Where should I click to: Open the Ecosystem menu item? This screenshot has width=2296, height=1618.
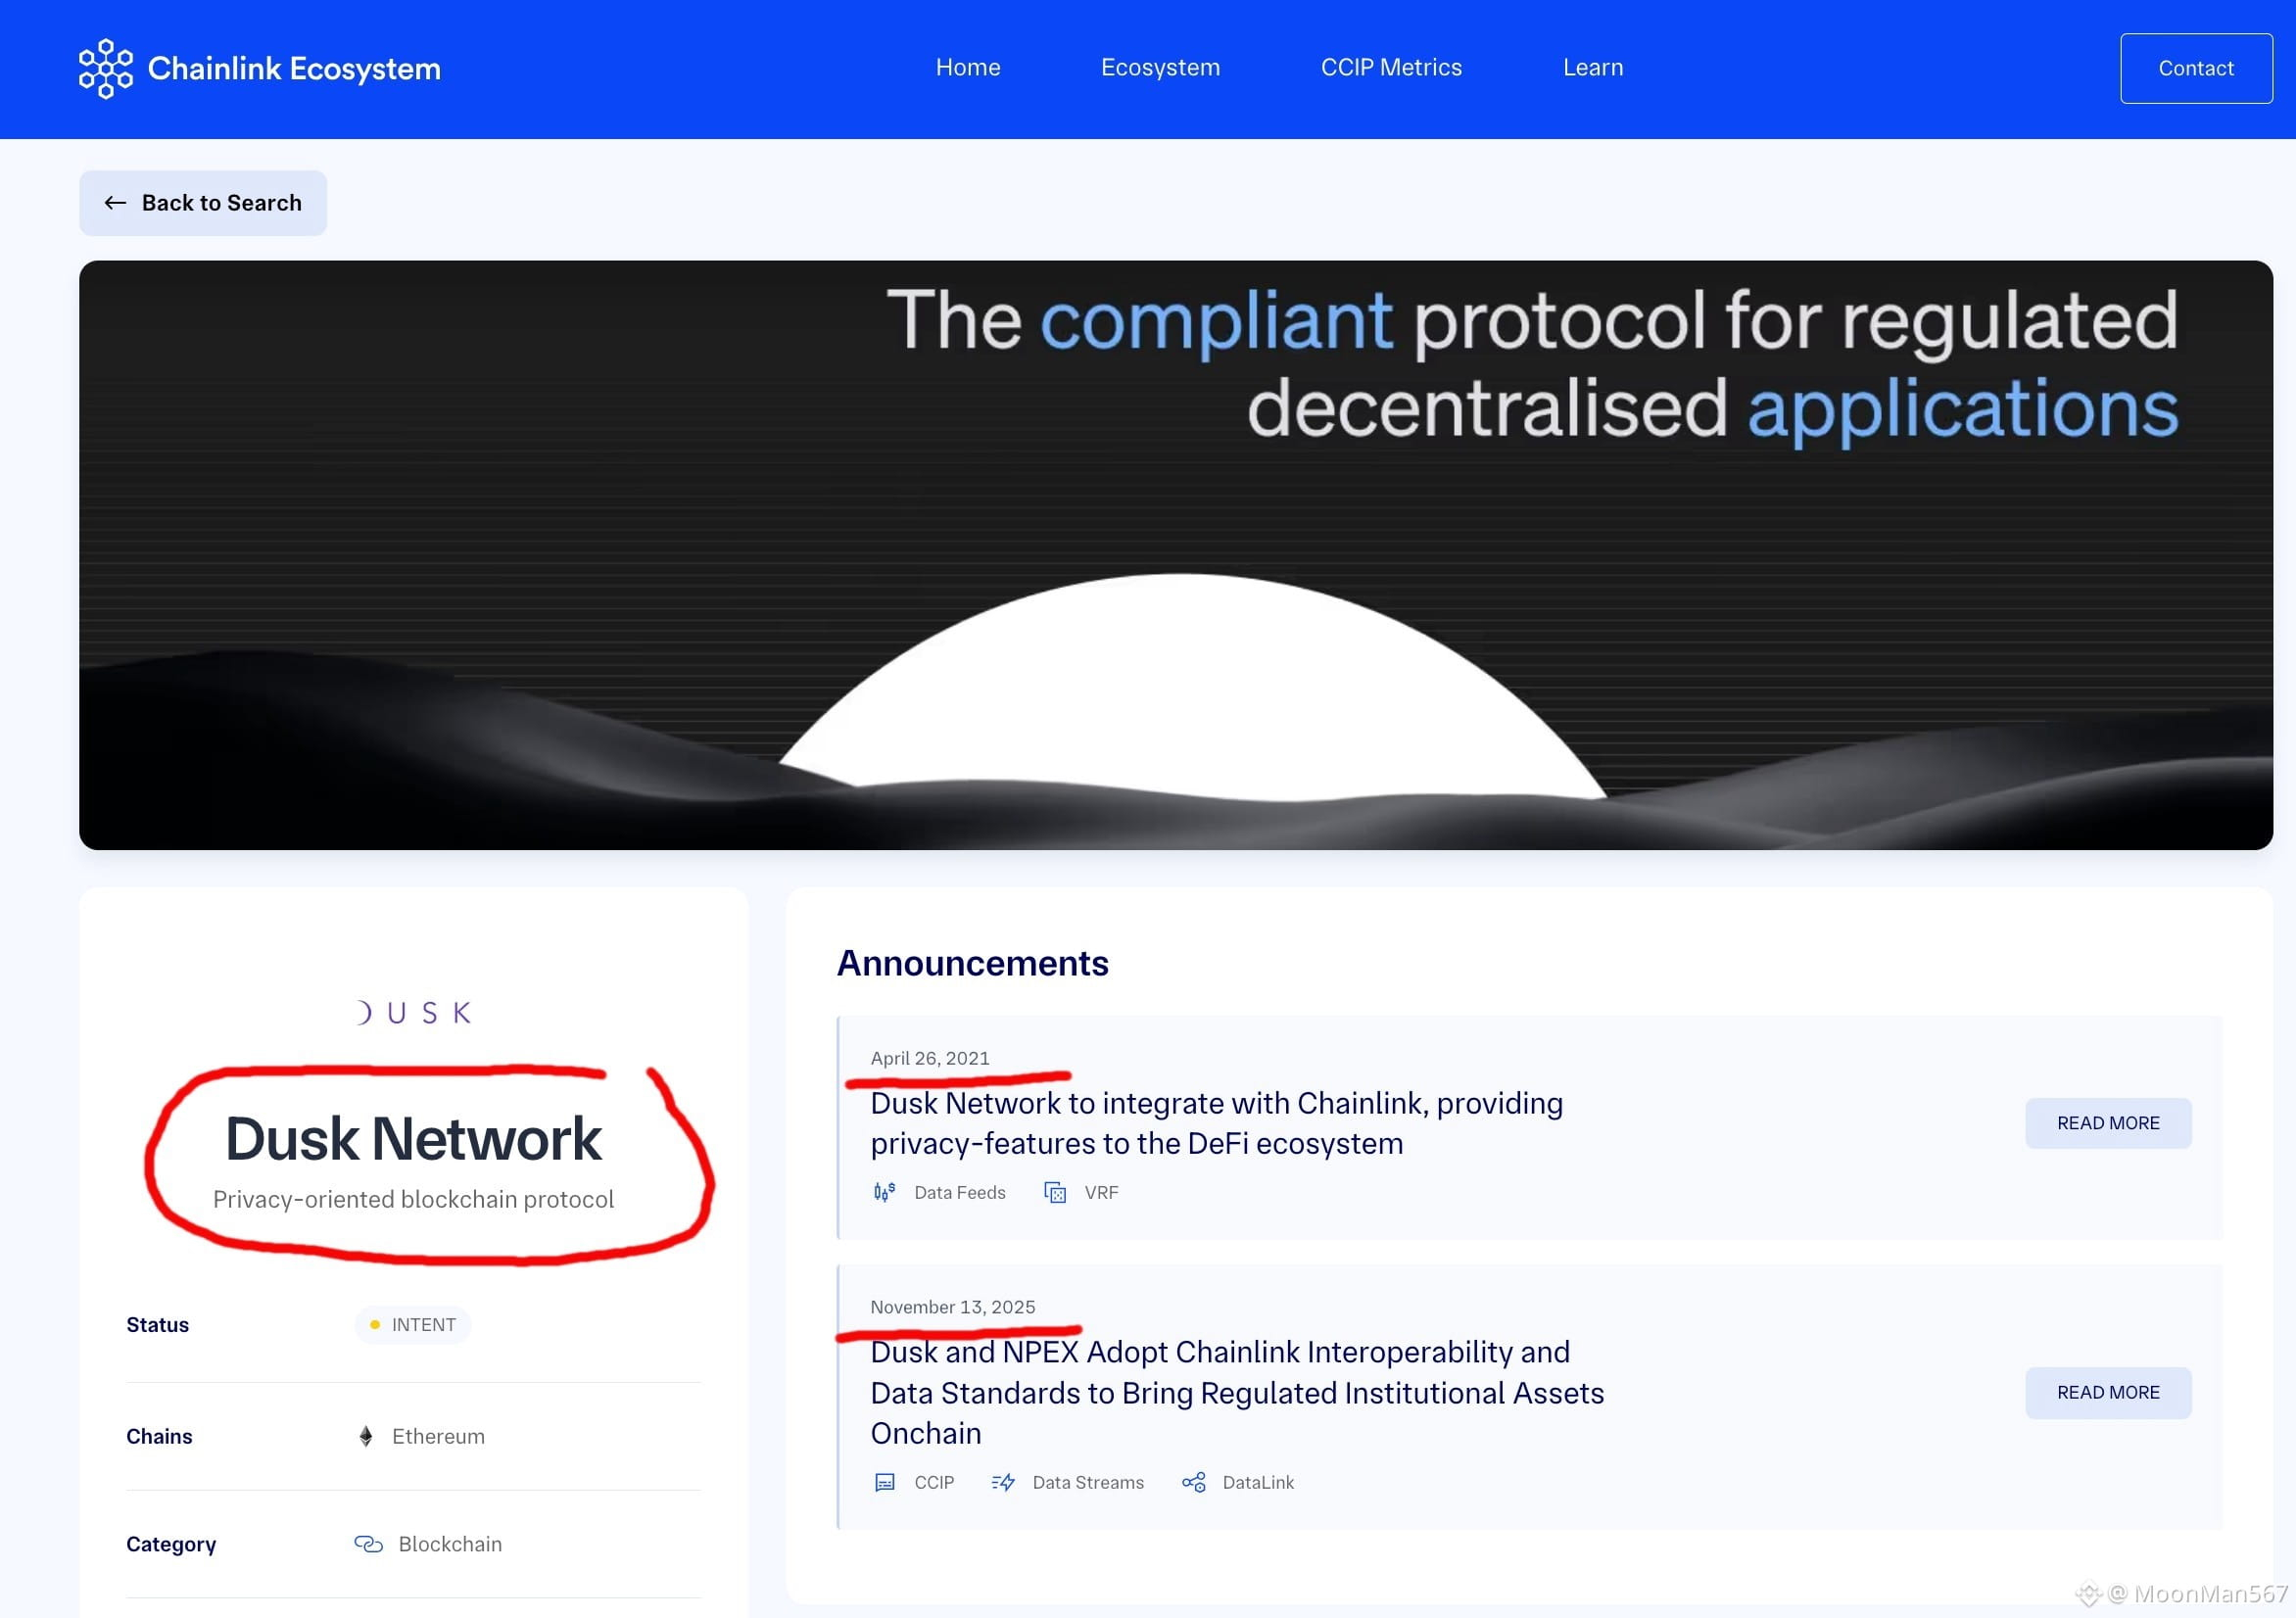[1160, 67]
